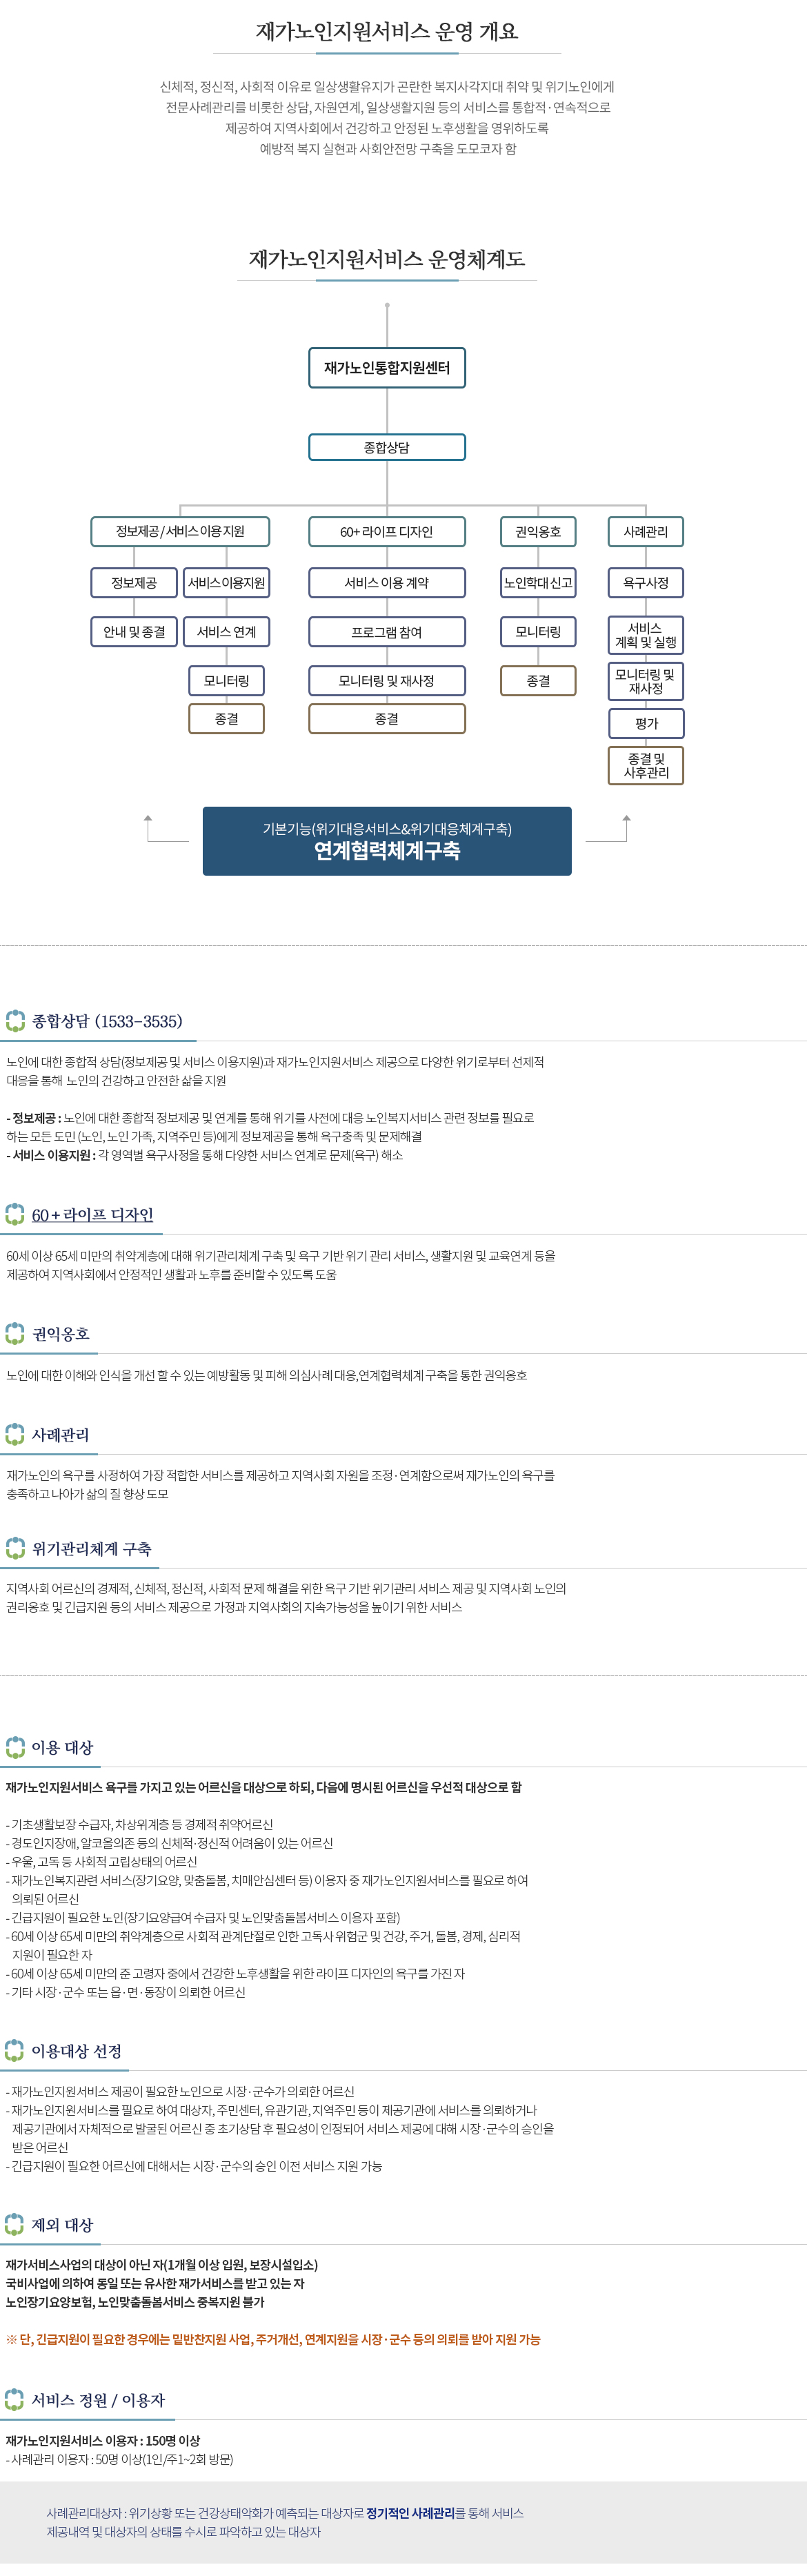The width and height of the screenshot is (807, 2576).
Task: Click the icon beside 사례관리 section heading
Action: tap(15, 1434)
